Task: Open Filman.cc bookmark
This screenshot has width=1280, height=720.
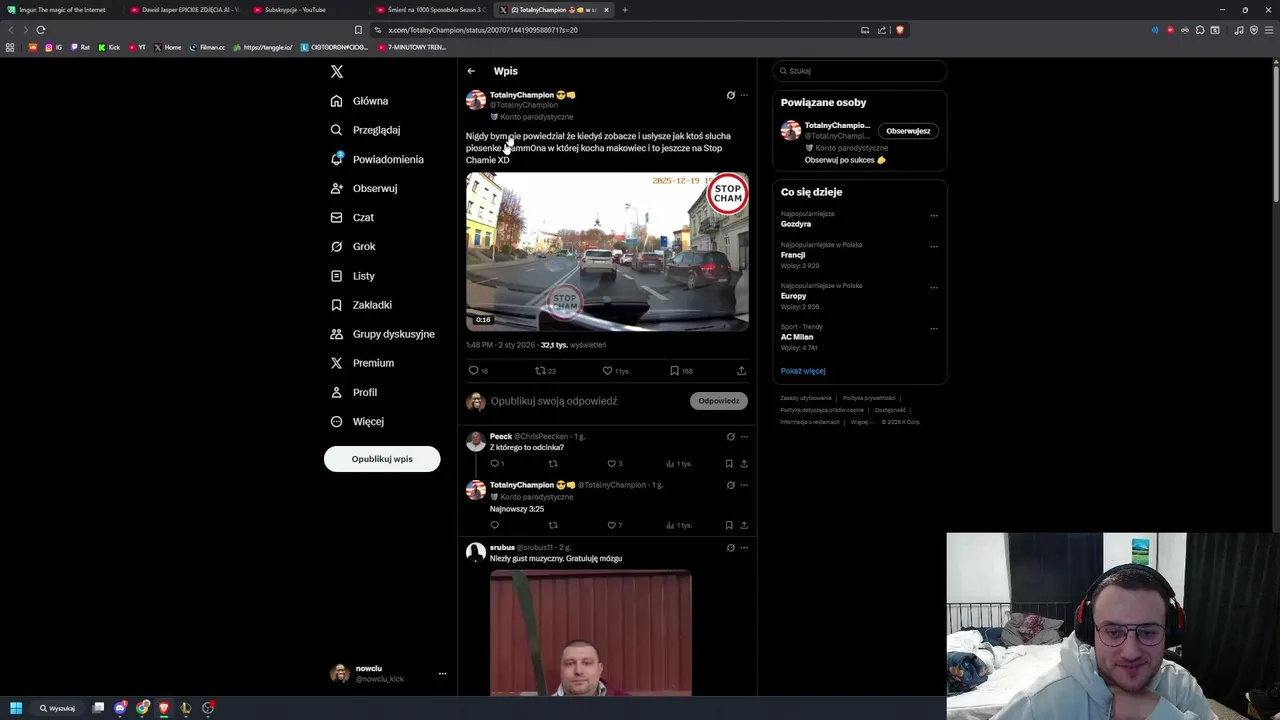Action: (x=207, y=47)
